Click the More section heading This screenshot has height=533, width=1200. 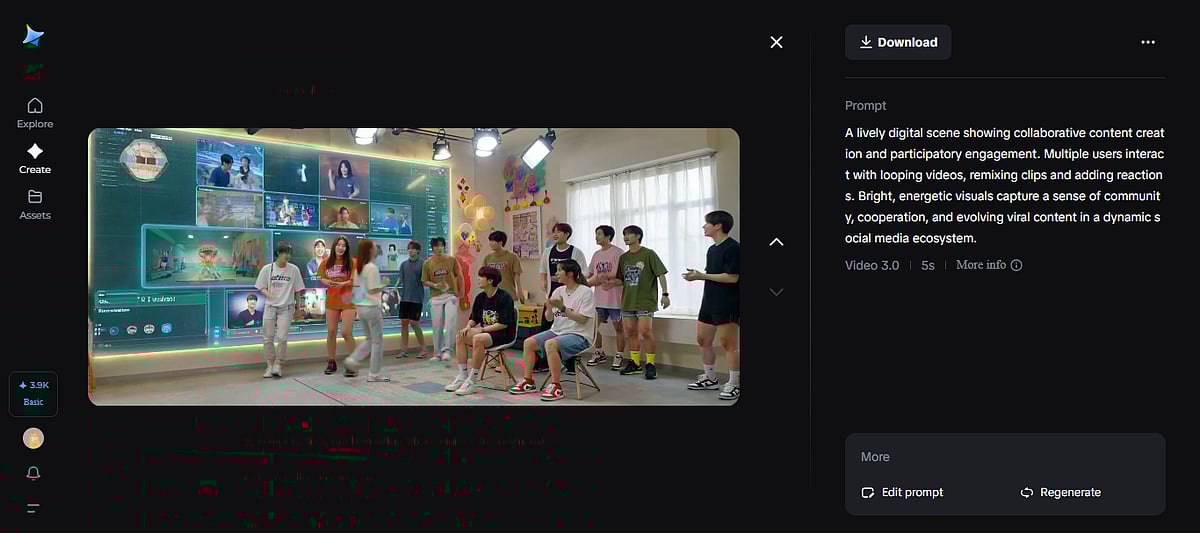click(x=875, y=457)
